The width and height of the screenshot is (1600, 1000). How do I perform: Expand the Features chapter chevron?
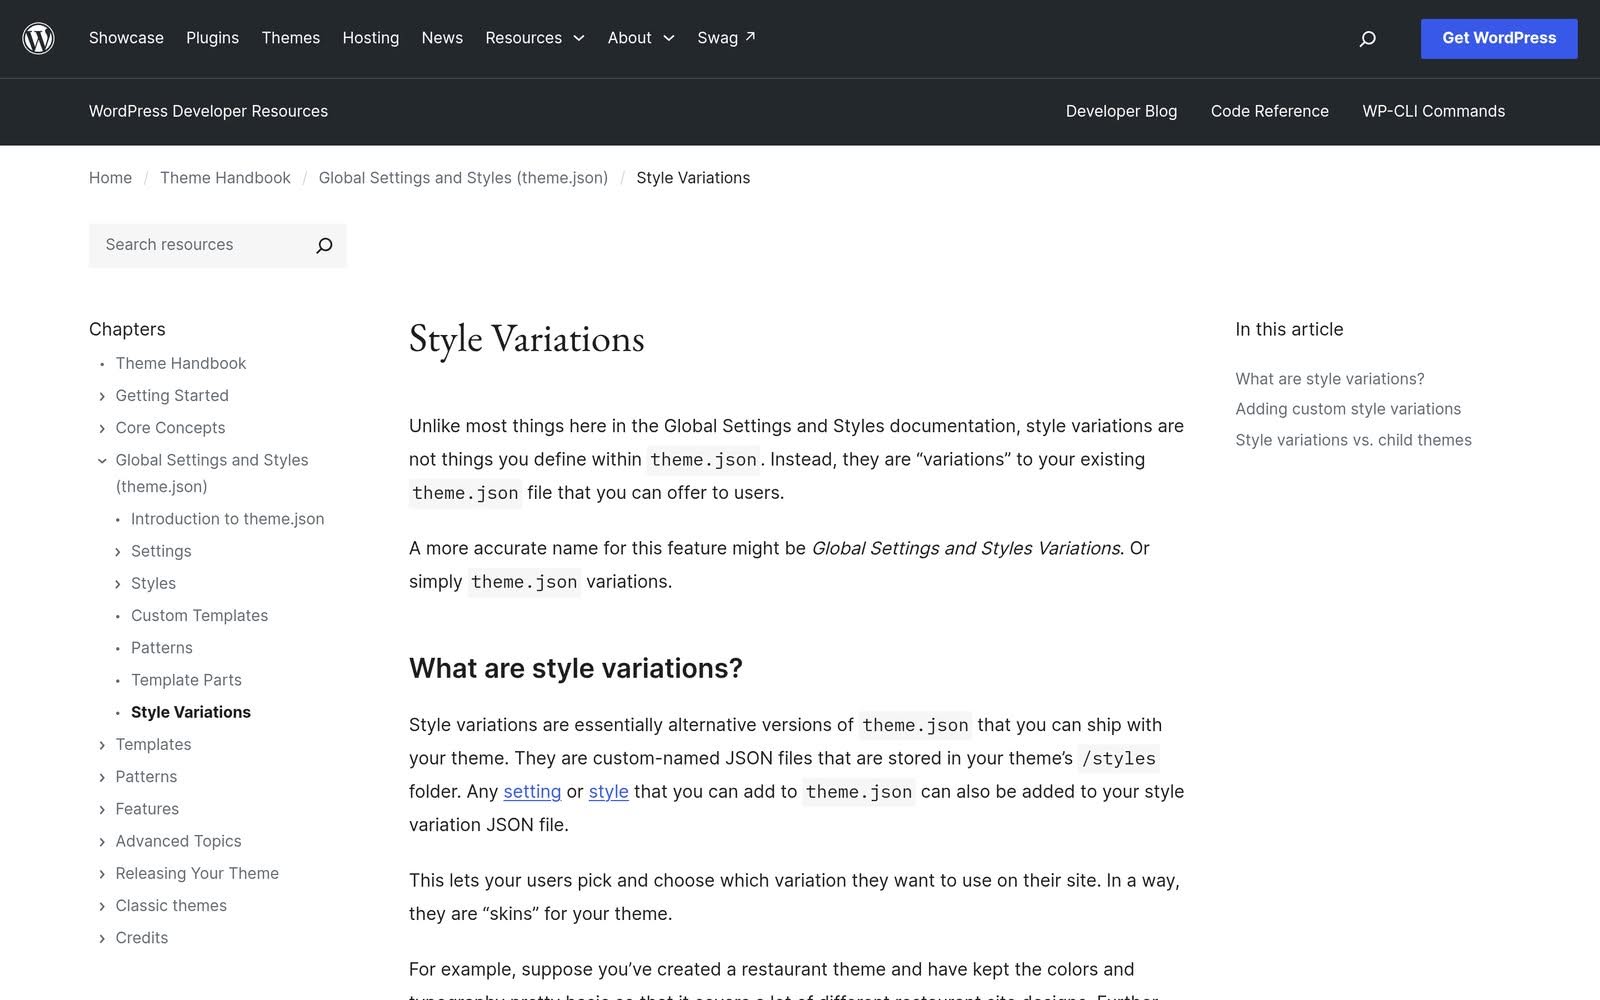(102, 809)
